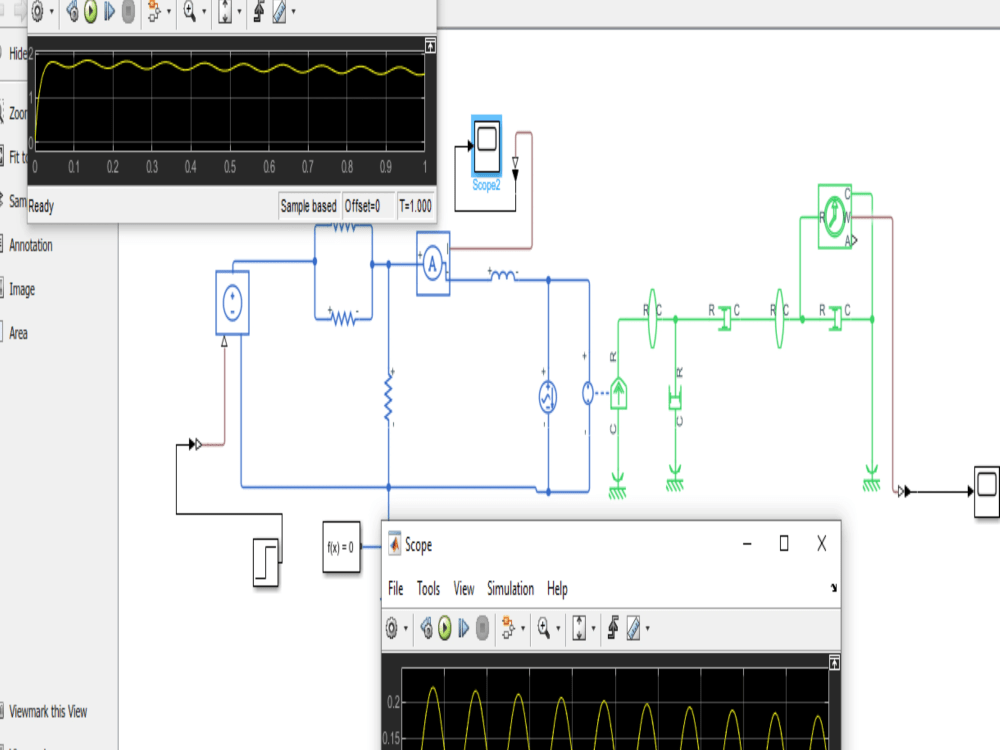Open Triggers icon in lower Scope toolbar
The height and width of the screenshot is (750, 1000).
(613, 628)
